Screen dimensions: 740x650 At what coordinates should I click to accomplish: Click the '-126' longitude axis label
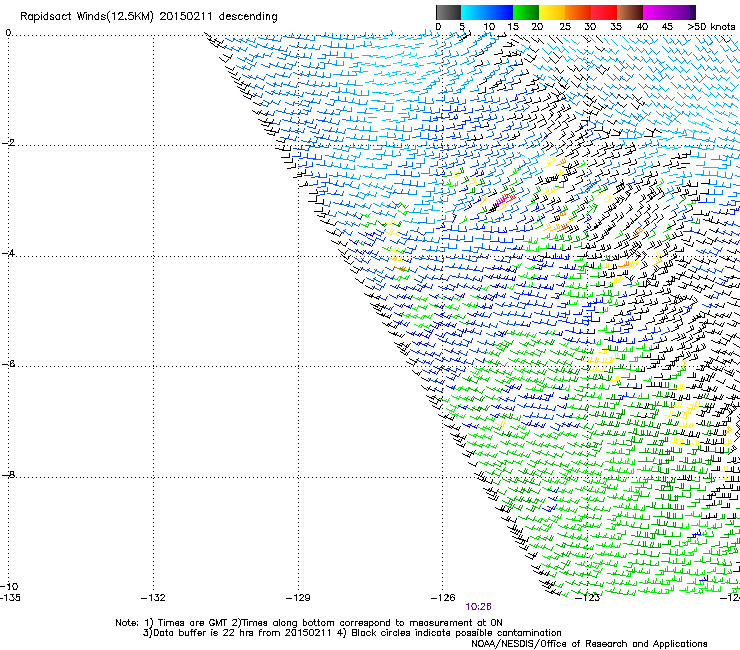443,598
